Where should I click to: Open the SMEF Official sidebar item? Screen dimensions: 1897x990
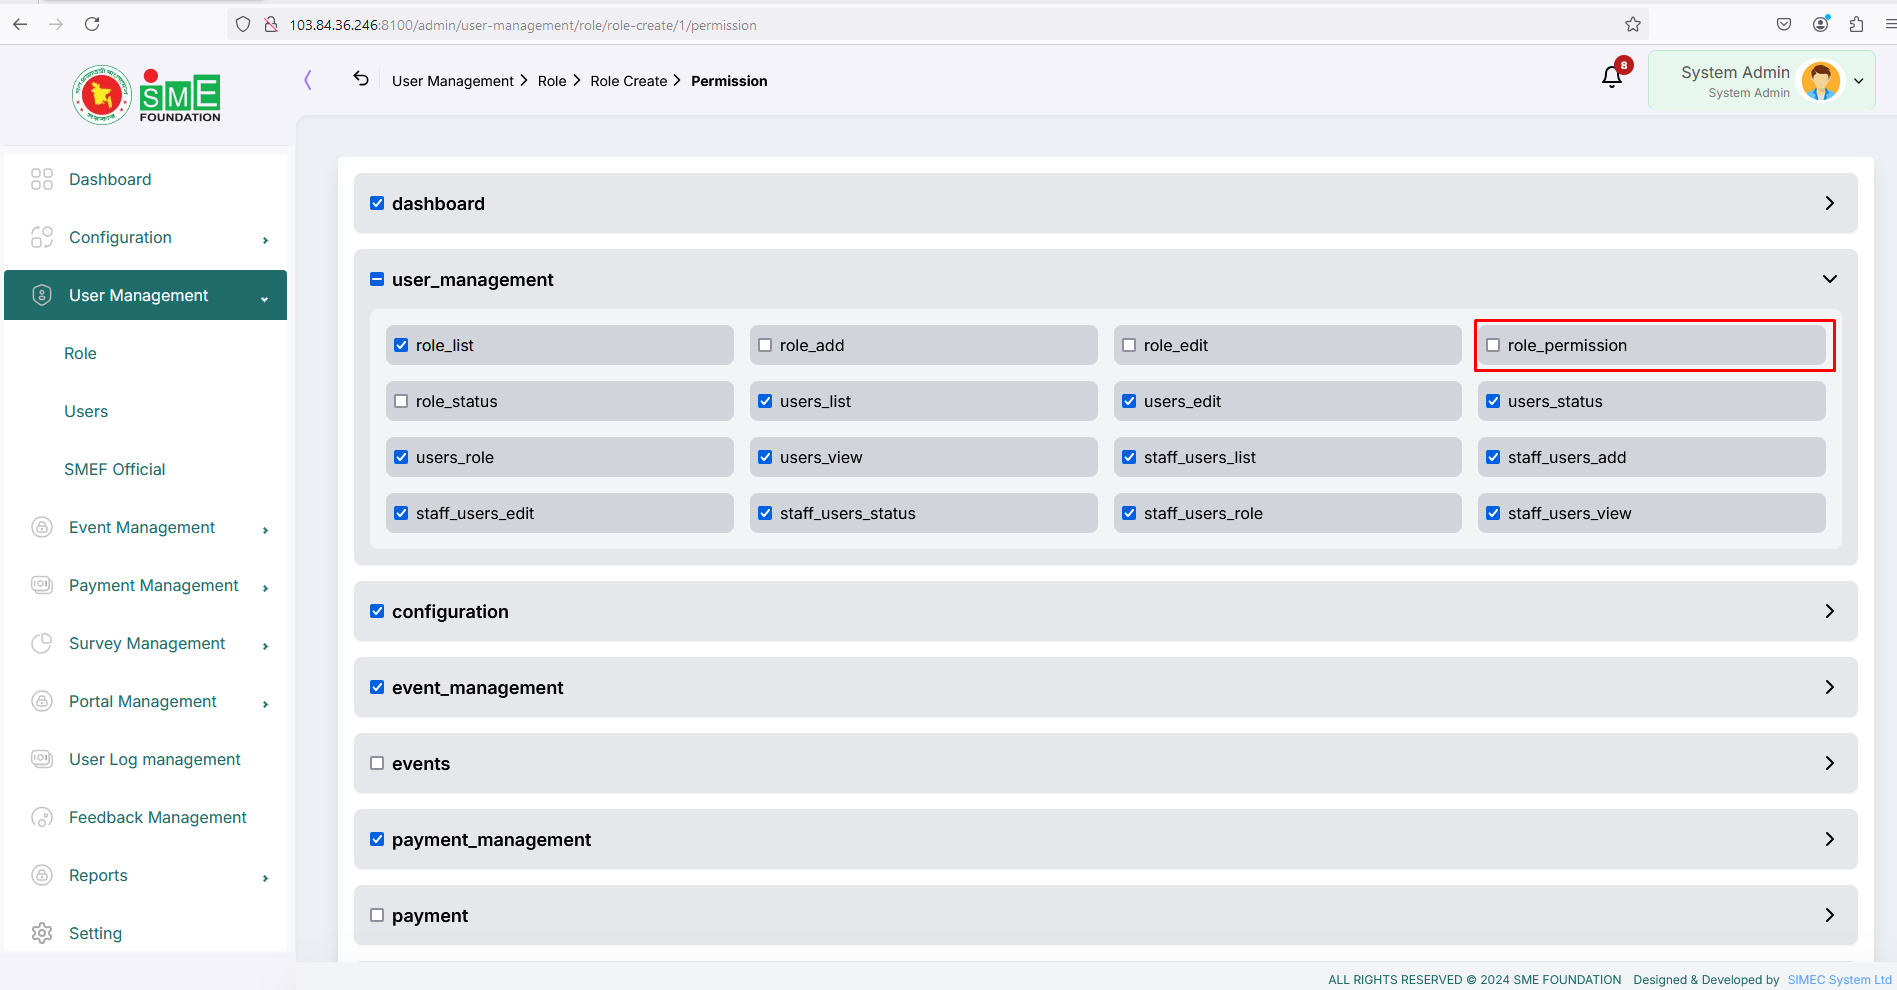click(115, 469)
